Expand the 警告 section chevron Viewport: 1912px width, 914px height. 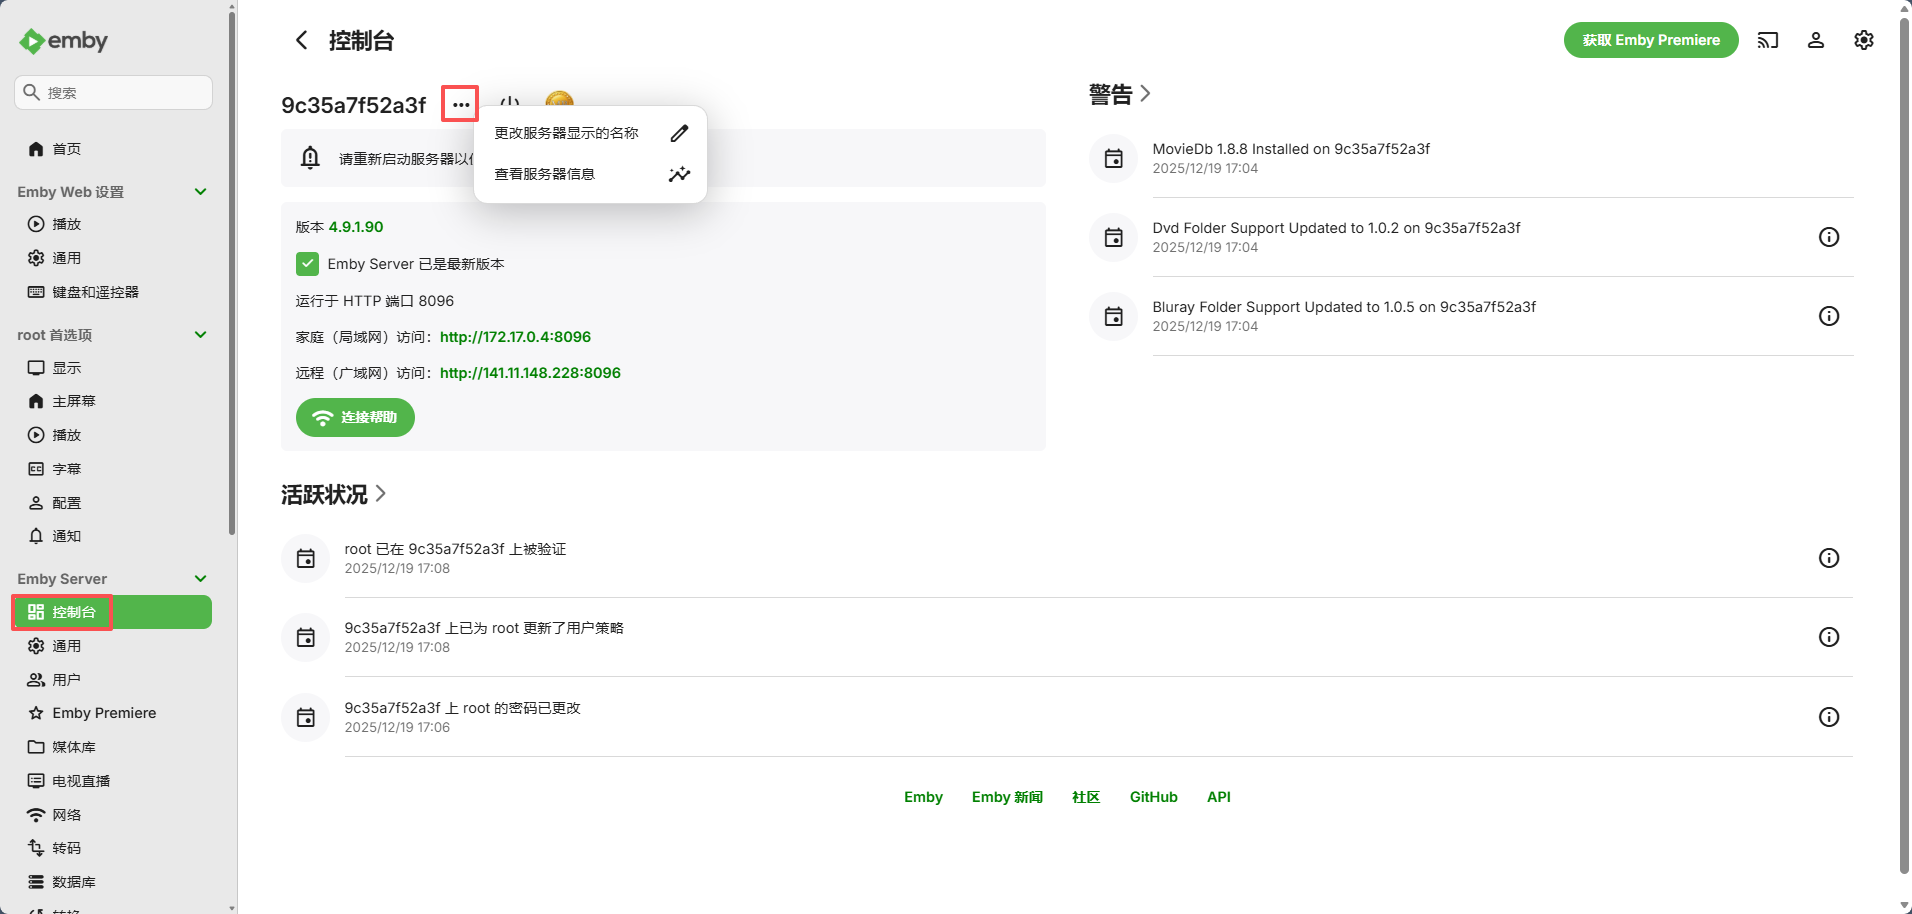point(1145,94)
